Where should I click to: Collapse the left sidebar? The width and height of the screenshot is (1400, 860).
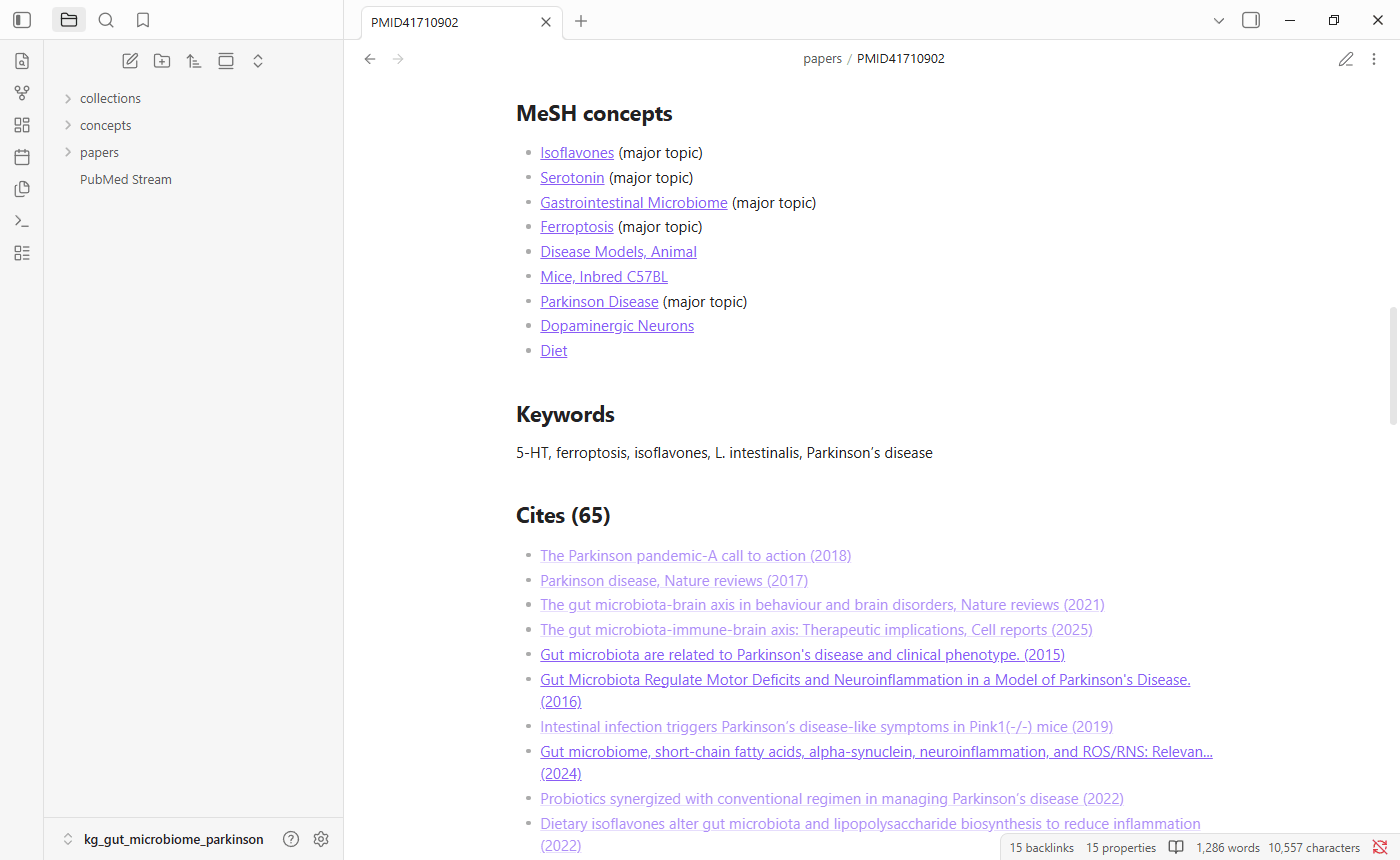coord(22,20)
